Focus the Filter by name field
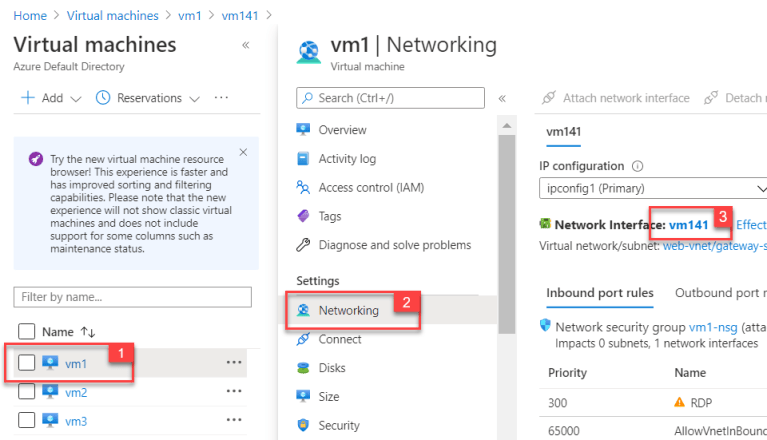Image resolution: width=767 pixels, height=440 pixels. click(x=133, y=297)
